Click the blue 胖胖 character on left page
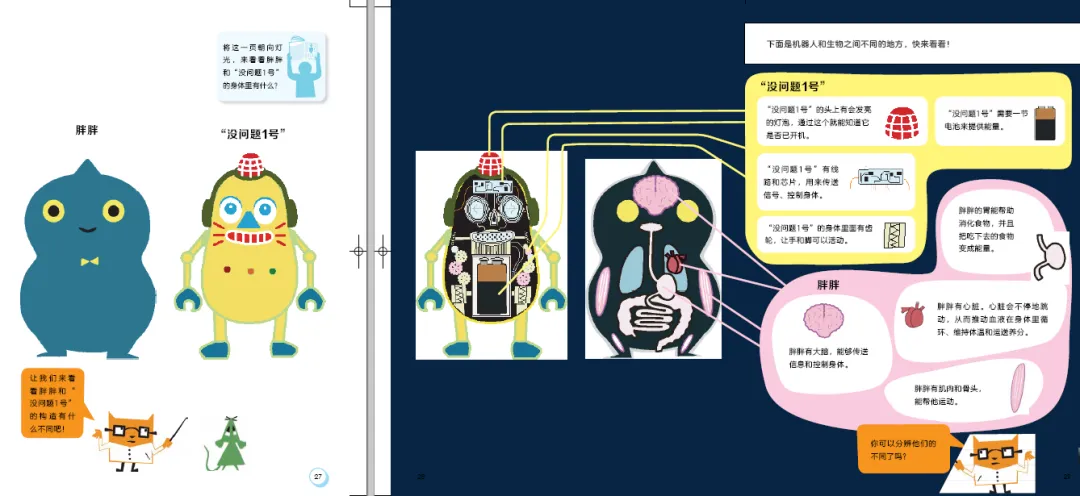1080x496 pixels. tap(87, 259)
